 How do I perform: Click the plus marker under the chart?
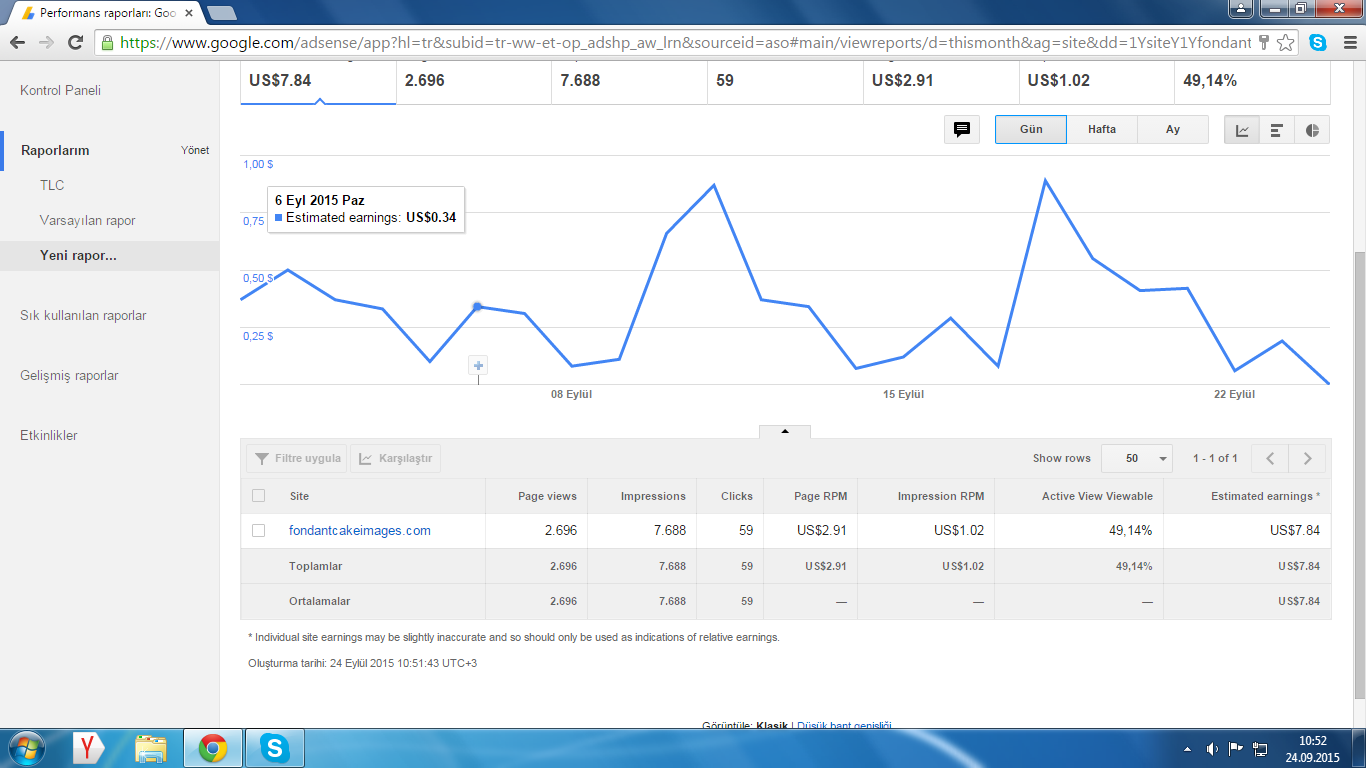click(478, 366)
